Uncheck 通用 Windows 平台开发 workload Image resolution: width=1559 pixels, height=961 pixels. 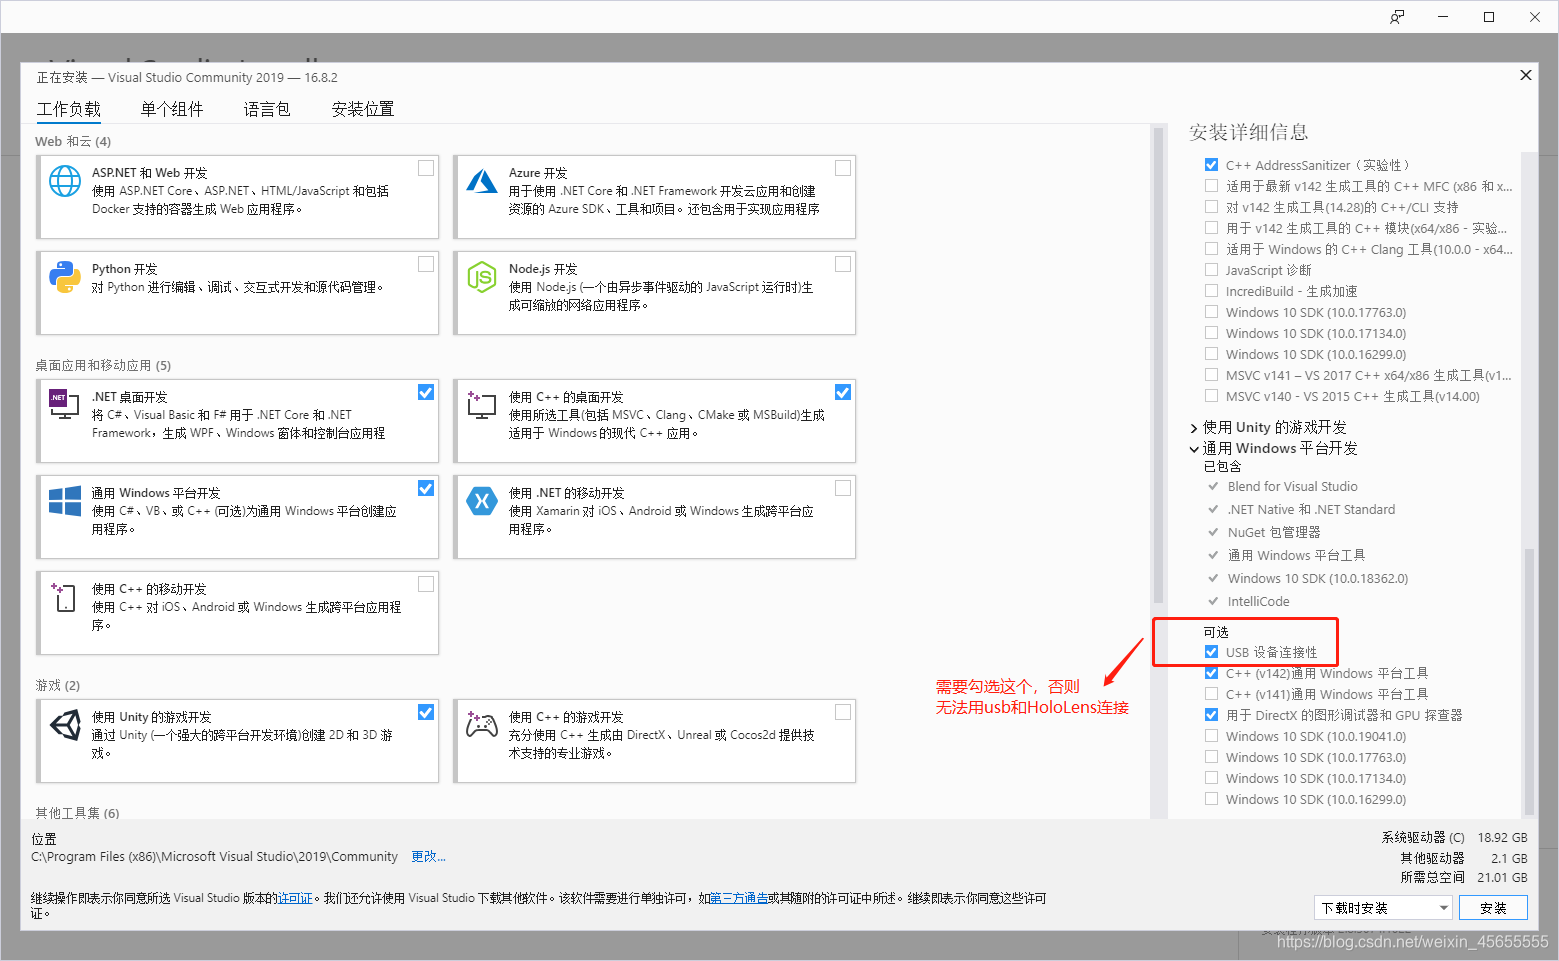pos(426,488)
